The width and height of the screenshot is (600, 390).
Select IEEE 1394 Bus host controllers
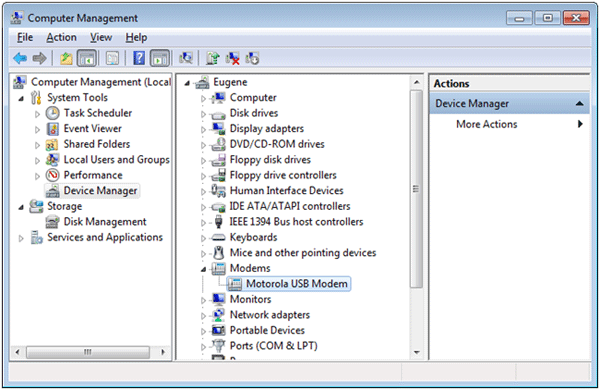point(296,222)
